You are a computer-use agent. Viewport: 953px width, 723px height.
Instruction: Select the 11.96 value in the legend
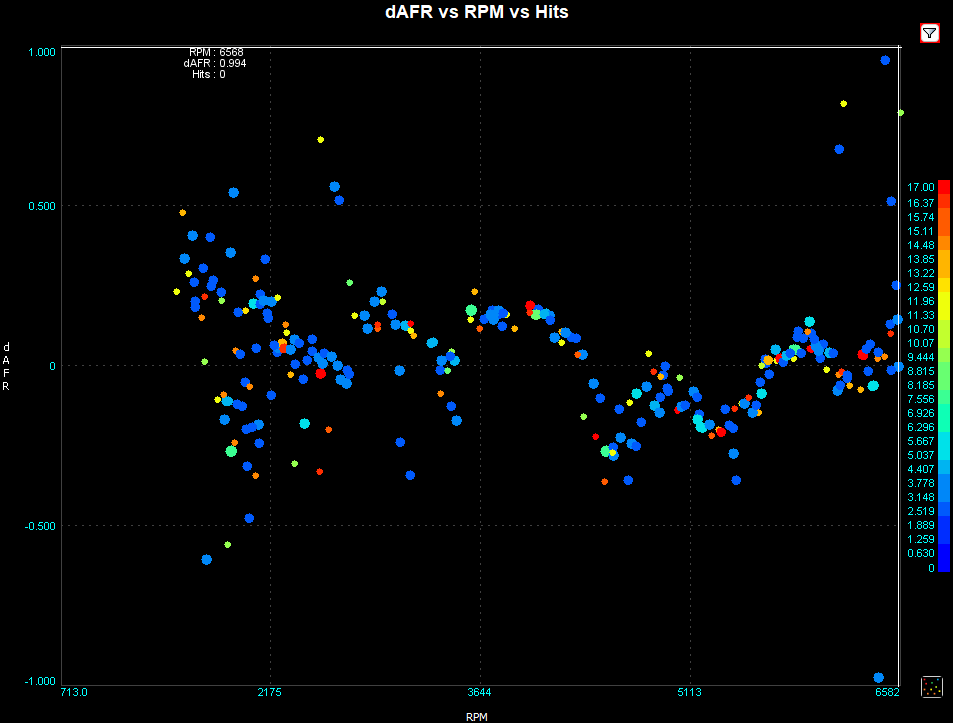pos(920,301)
